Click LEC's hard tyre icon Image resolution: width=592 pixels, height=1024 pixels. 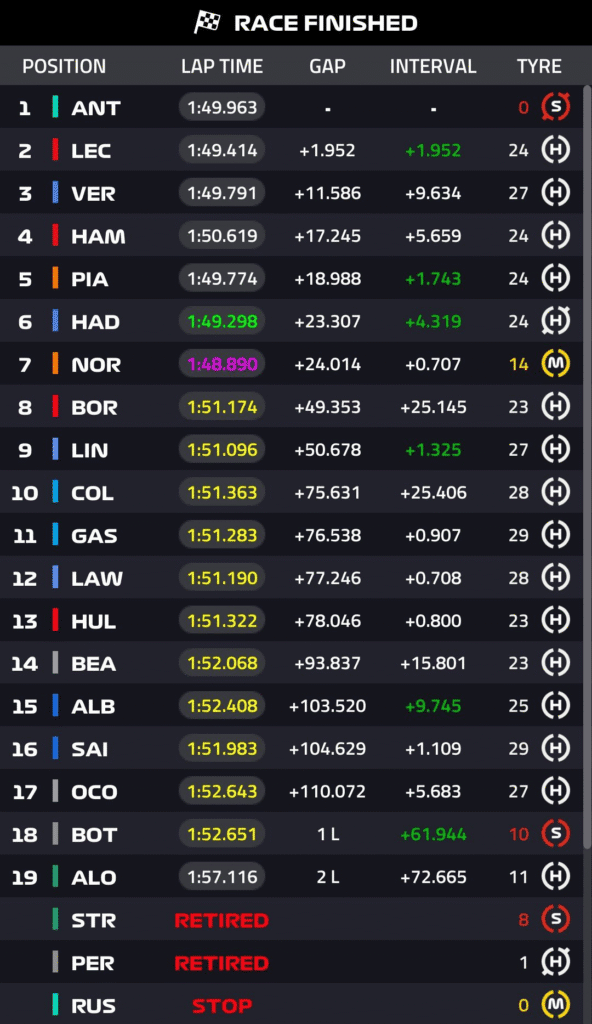[x=555, y=150]
